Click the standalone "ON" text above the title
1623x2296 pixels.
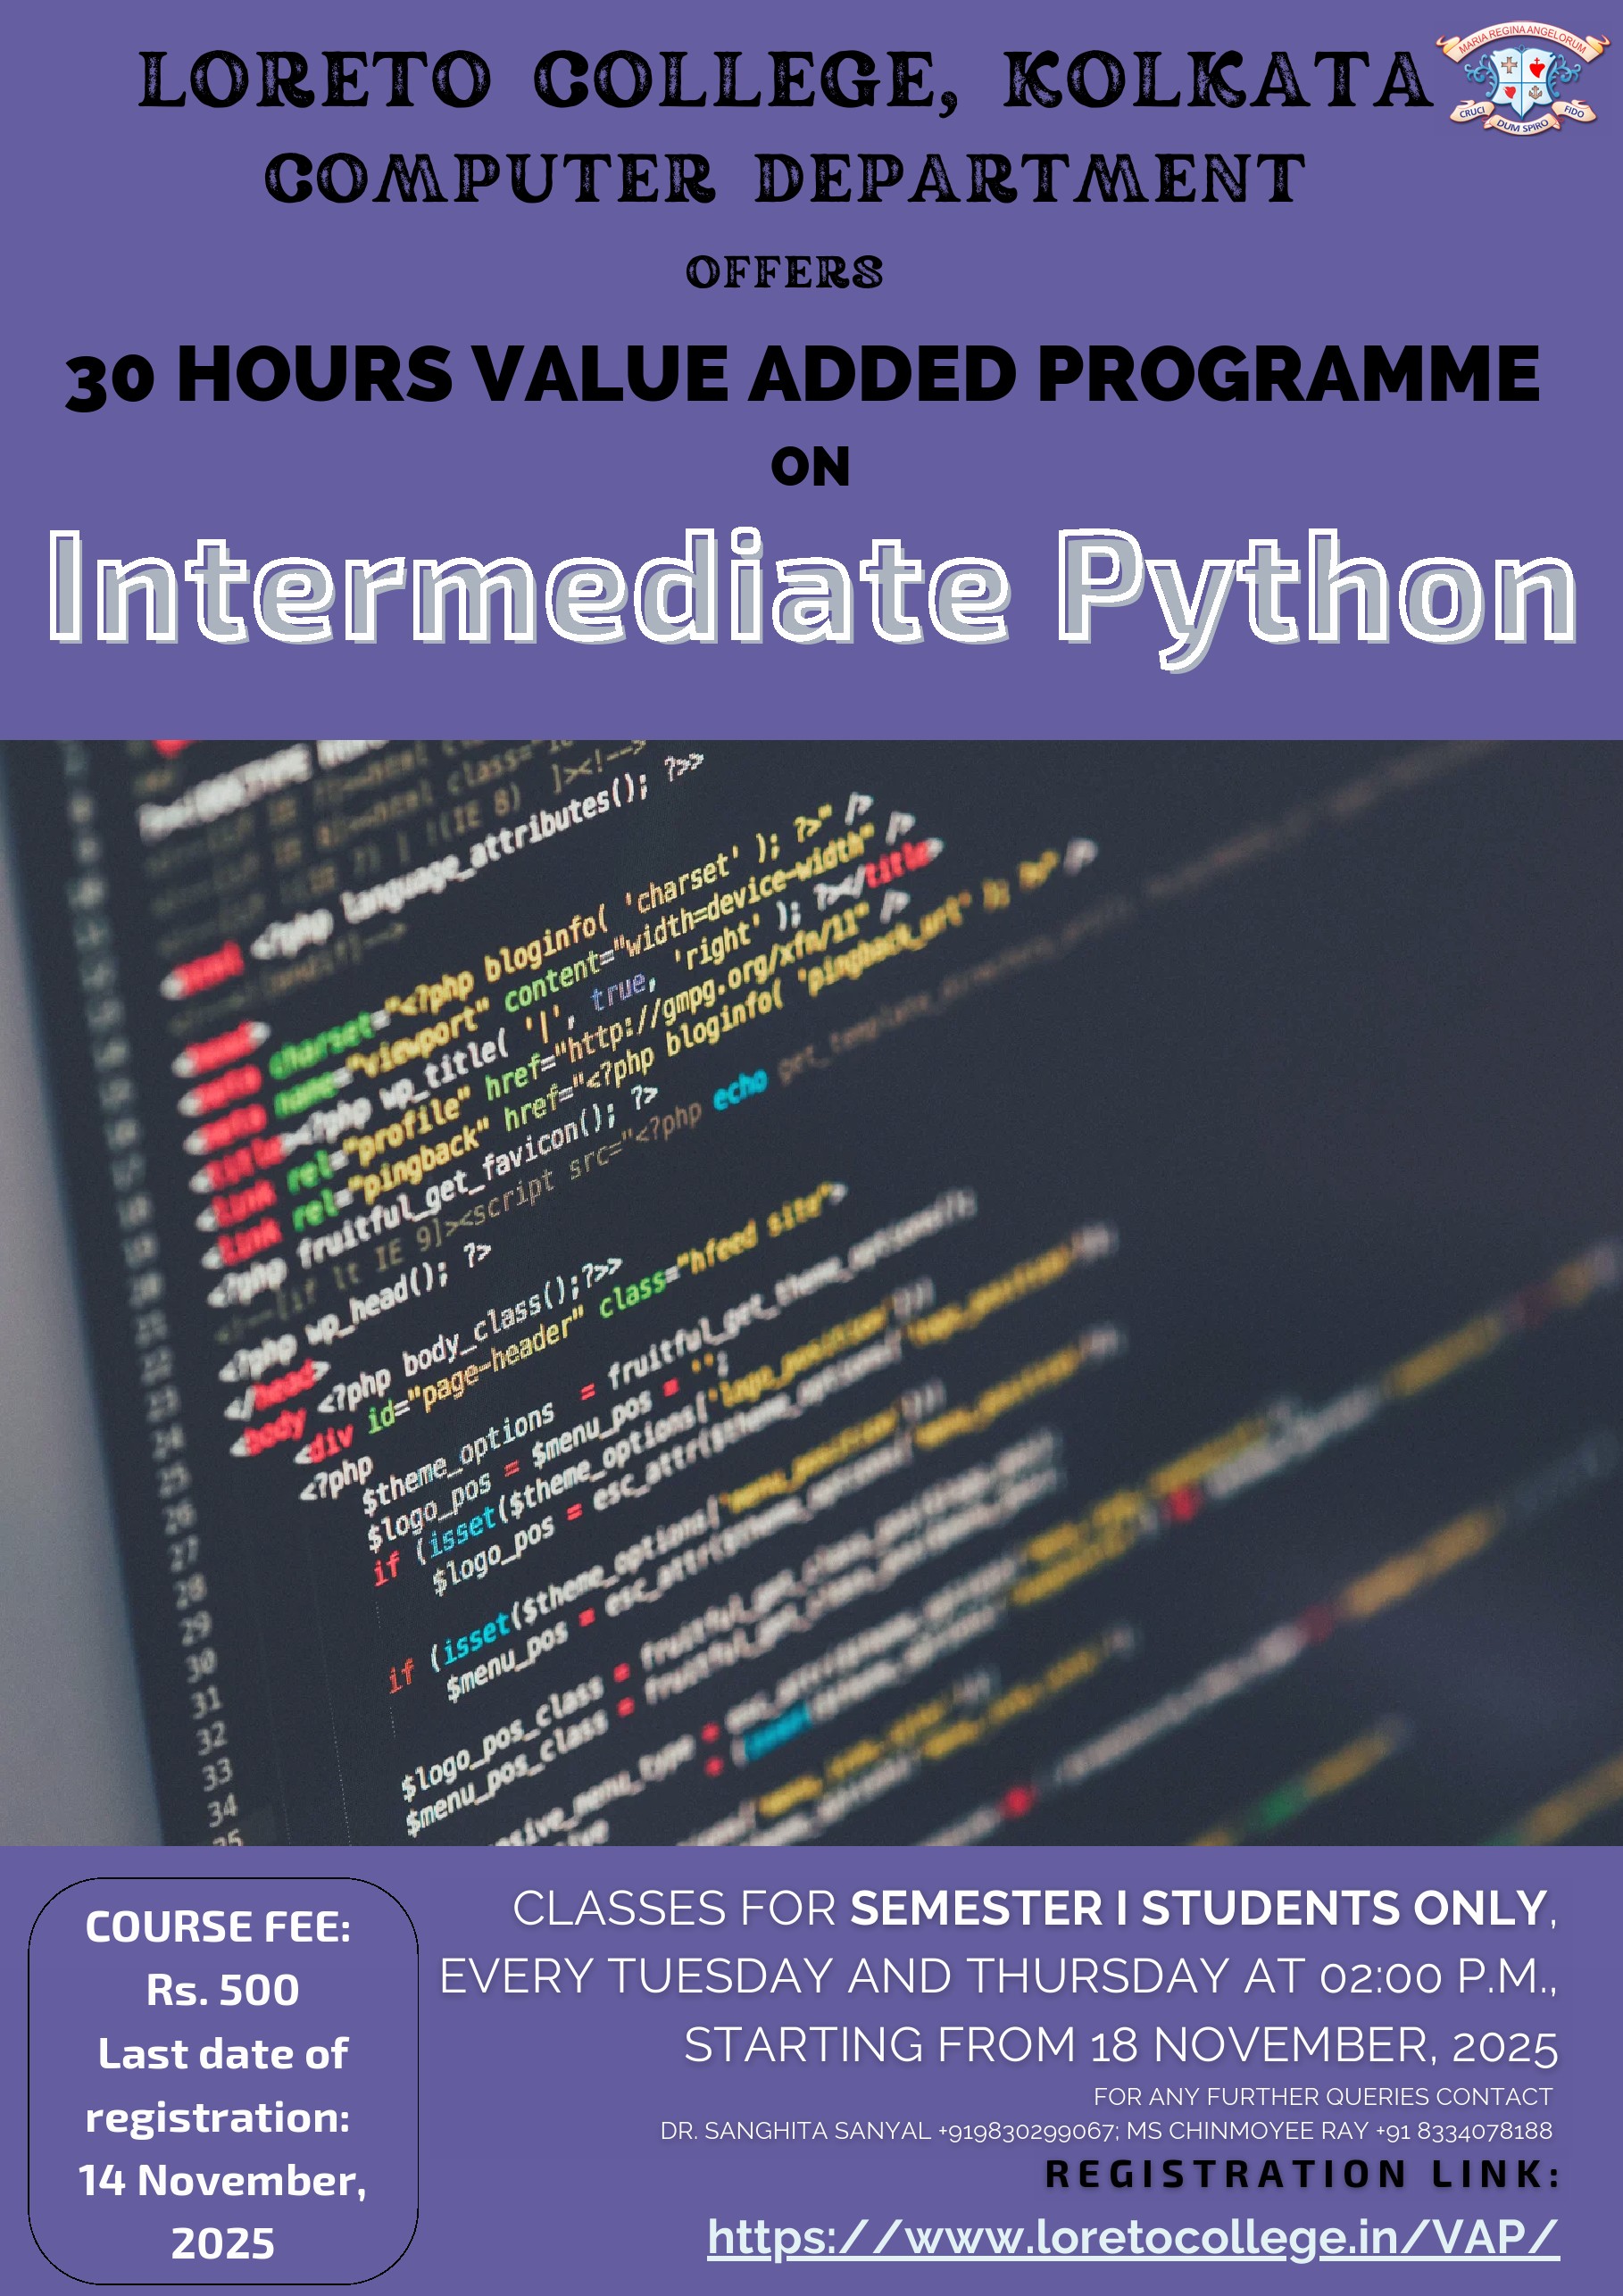[810, 467]
